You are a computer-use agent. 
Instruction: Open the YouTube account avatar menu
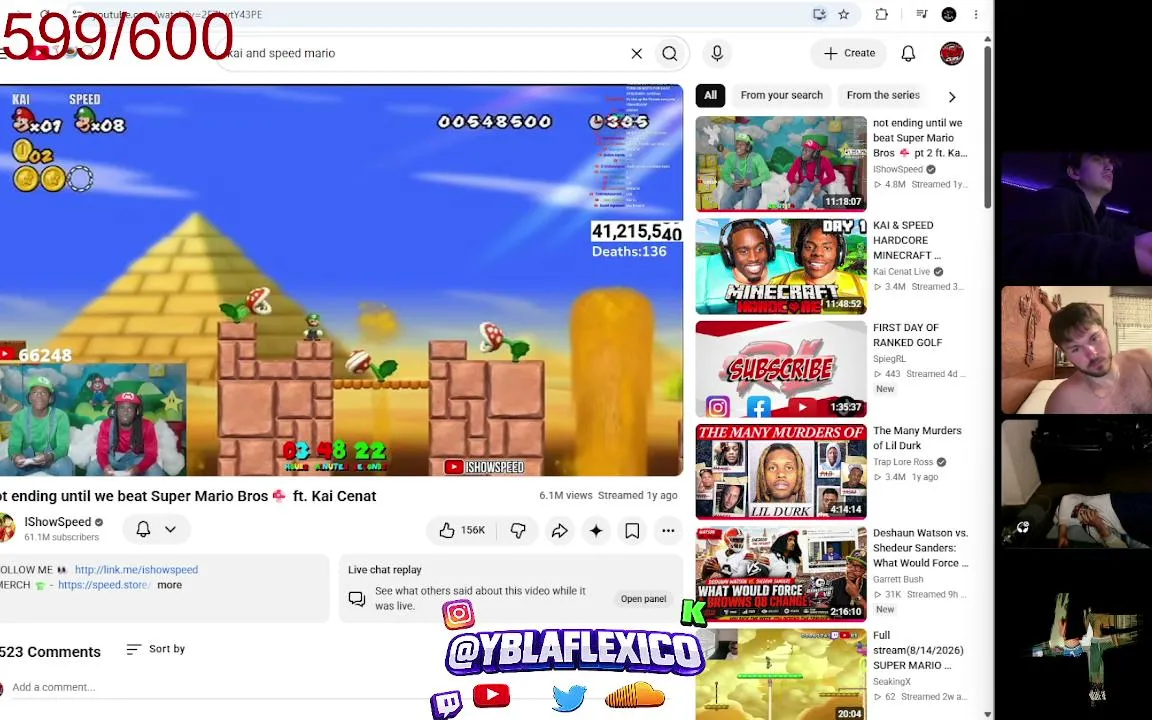point(951,53)
